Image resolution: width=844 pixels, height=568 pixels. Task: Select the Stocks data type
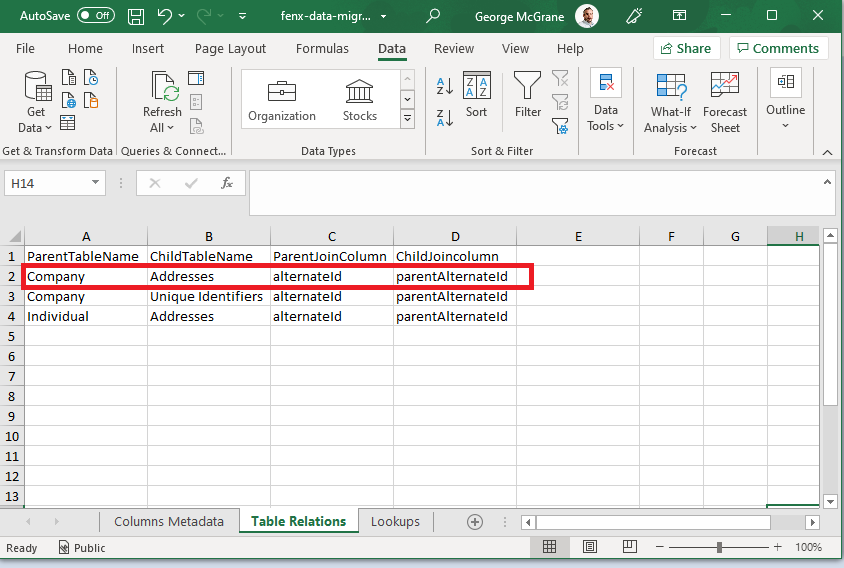pyautogui.click(x=359, y=100)
